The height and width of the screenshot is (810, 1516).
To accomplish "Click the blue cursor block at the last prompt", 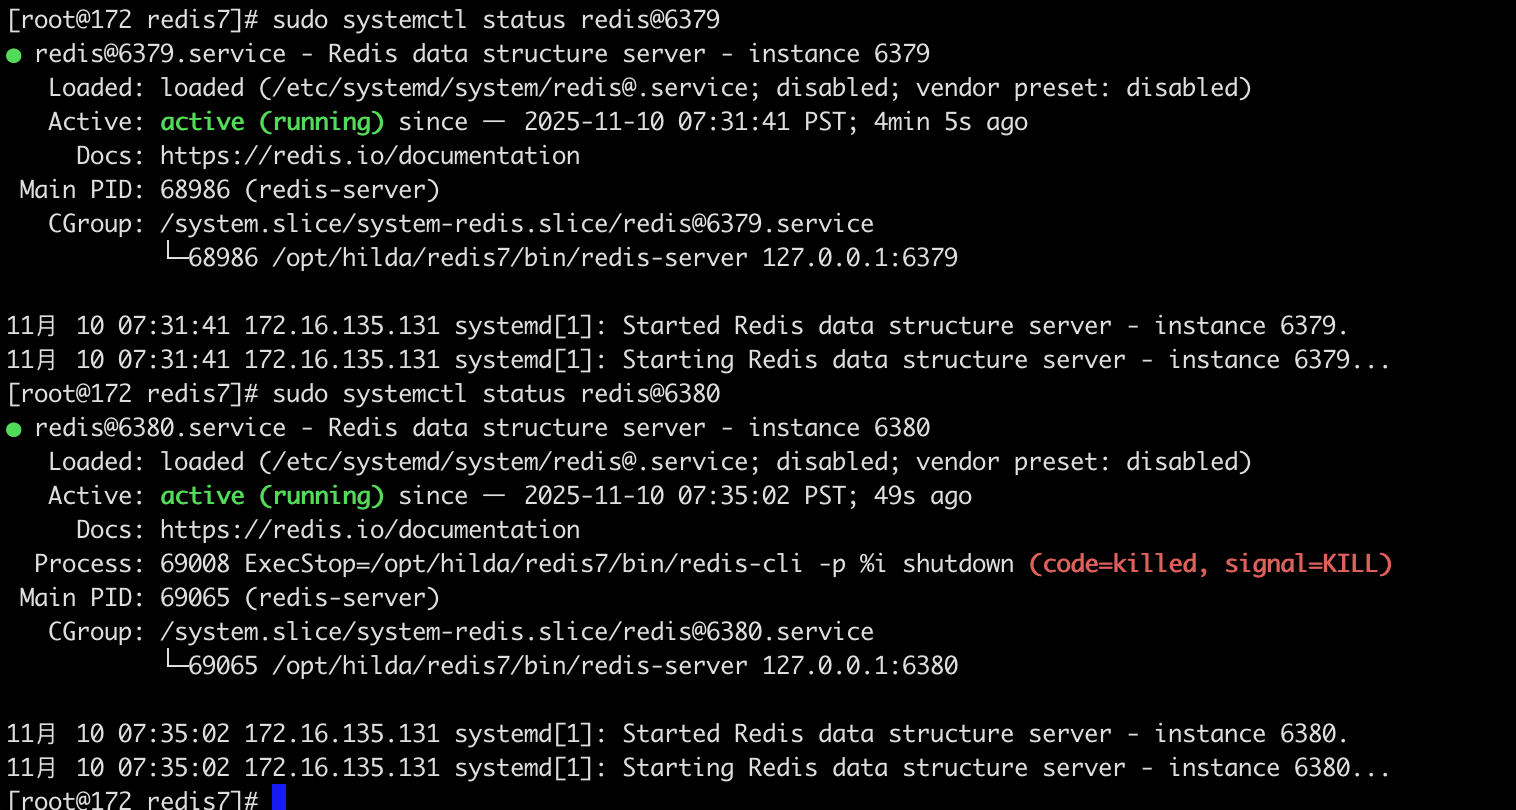I will pyautogui.click(x=279, y=798).
